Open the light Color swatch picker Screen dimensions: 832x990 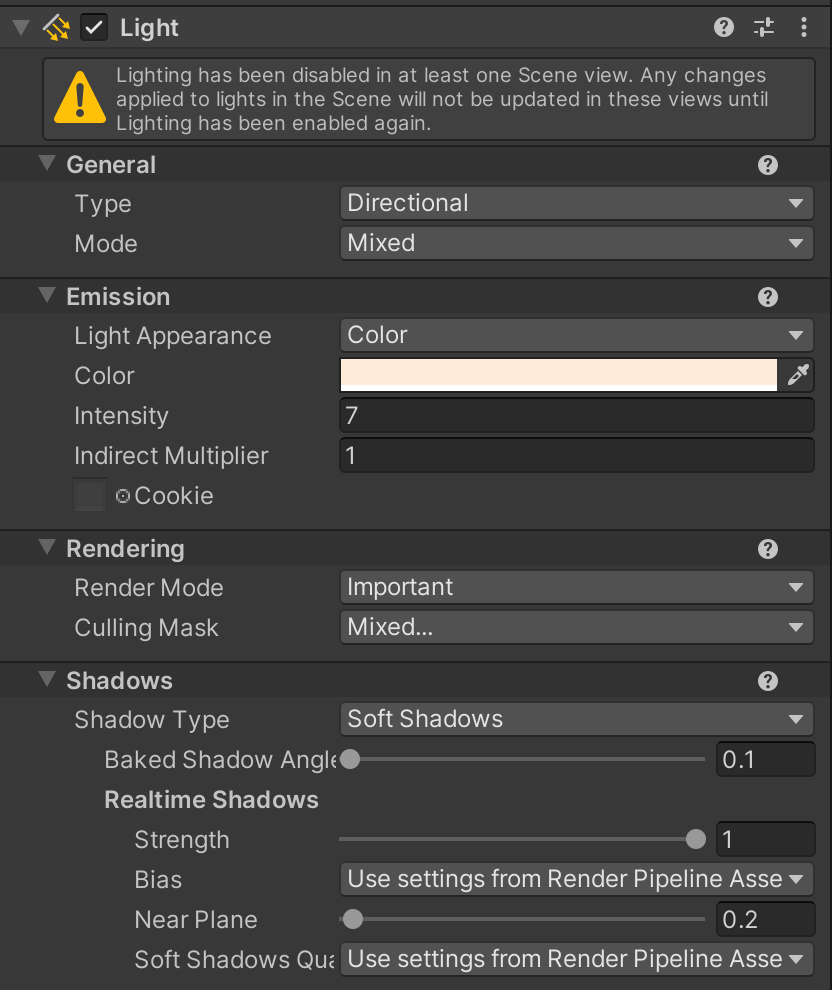(558, 375)
